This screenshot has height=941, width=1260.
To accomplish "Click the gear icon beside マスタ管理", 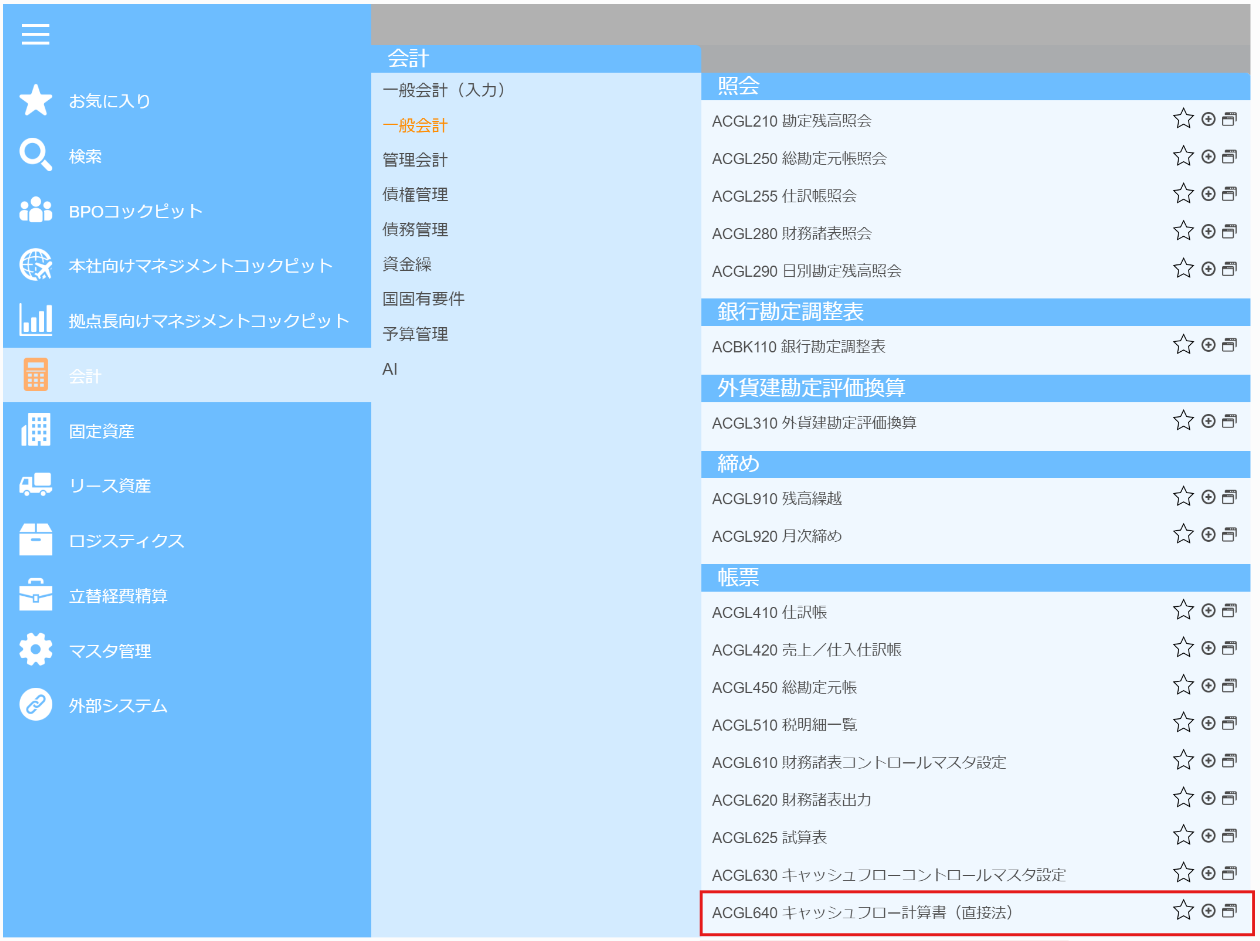I will [35, 650].
